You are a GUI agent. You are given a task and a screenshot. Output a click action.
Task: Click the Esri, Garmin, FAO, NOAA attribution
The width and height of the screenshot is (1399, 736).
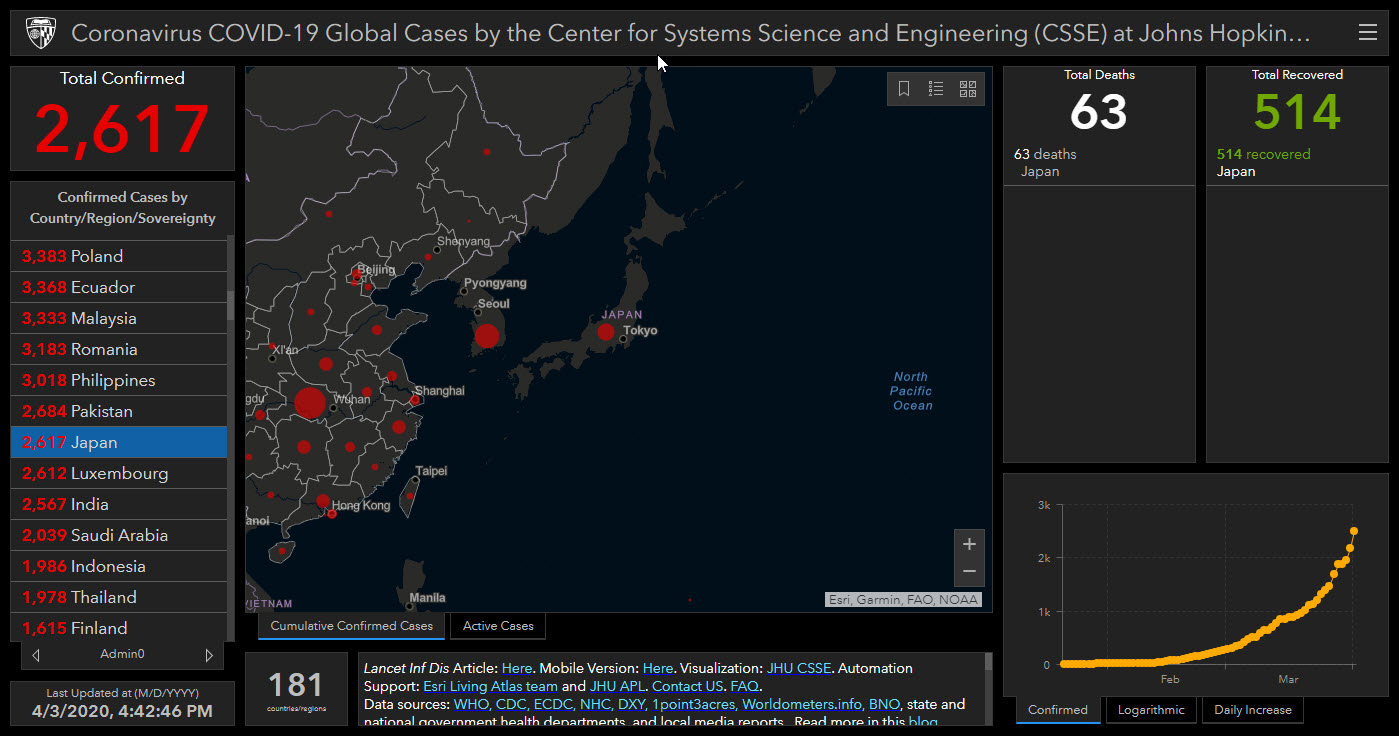[x=903, y=600]
